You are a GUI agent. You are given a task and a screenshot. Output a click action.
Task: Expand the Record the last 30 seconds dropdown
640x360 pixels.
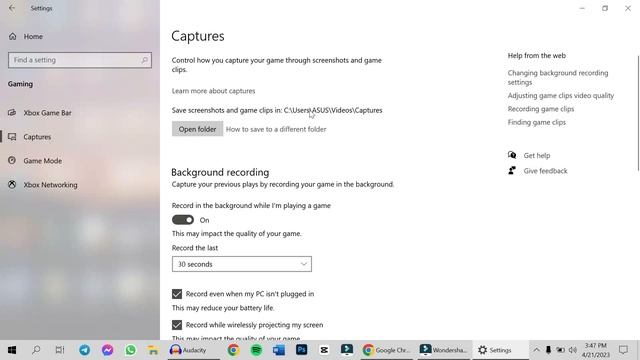click(242, 264)
